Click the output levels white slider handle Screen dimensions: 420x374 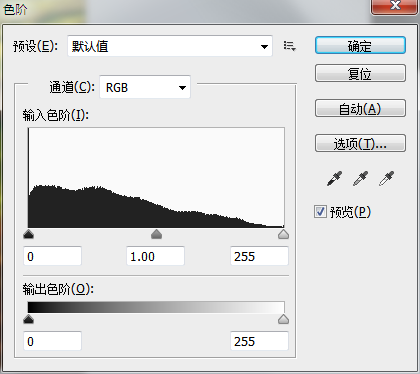click(x=283, y=319)
